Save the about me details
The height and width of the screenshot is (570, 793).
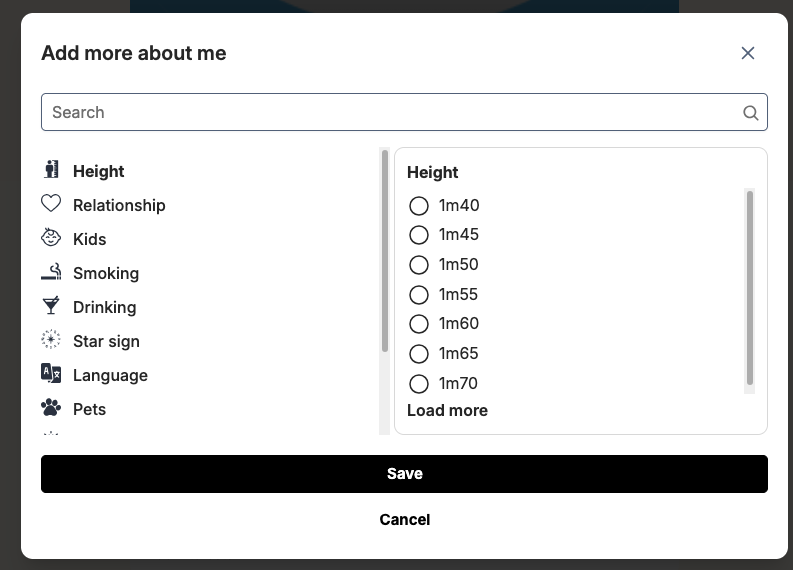[404, 474]
